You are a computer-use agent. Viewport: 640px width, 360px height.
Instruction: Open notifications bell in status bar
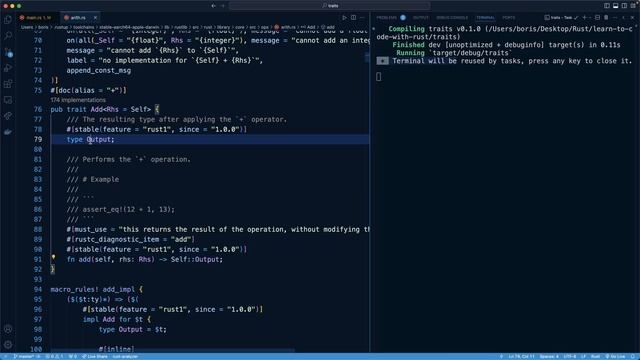tap(633, 357)
